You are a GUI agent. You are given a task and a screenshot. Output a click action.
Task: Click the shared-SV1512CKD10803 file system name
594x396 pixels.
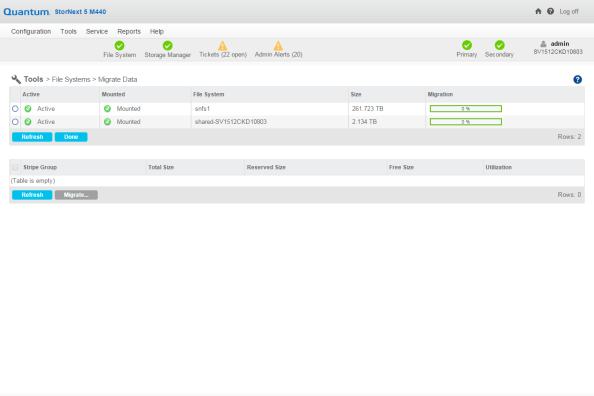point(231,122)
